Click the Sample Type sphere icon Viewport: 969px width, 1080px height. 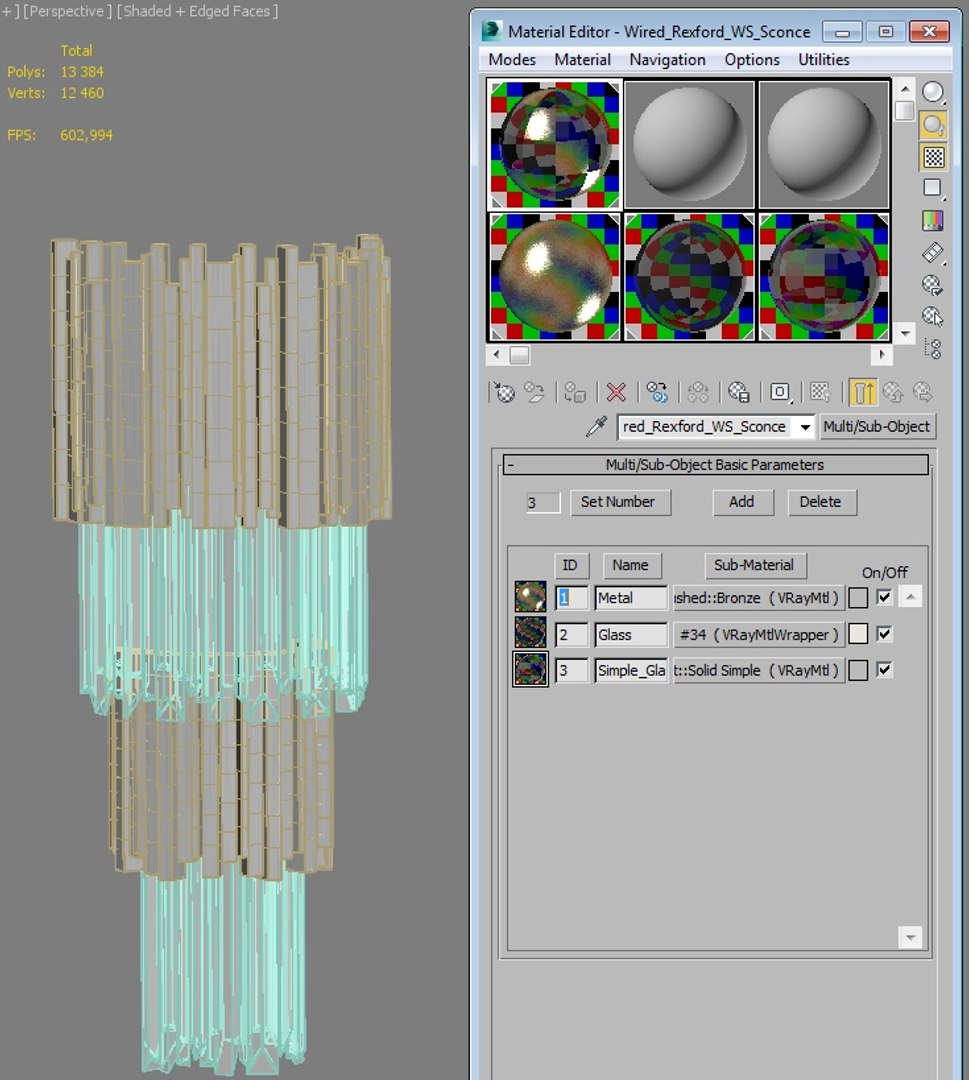tap(933, 92)
